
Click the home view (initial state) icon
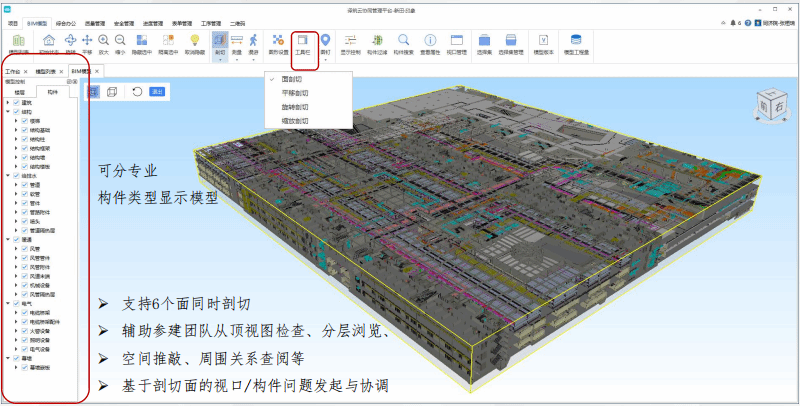tap(49, 40)
